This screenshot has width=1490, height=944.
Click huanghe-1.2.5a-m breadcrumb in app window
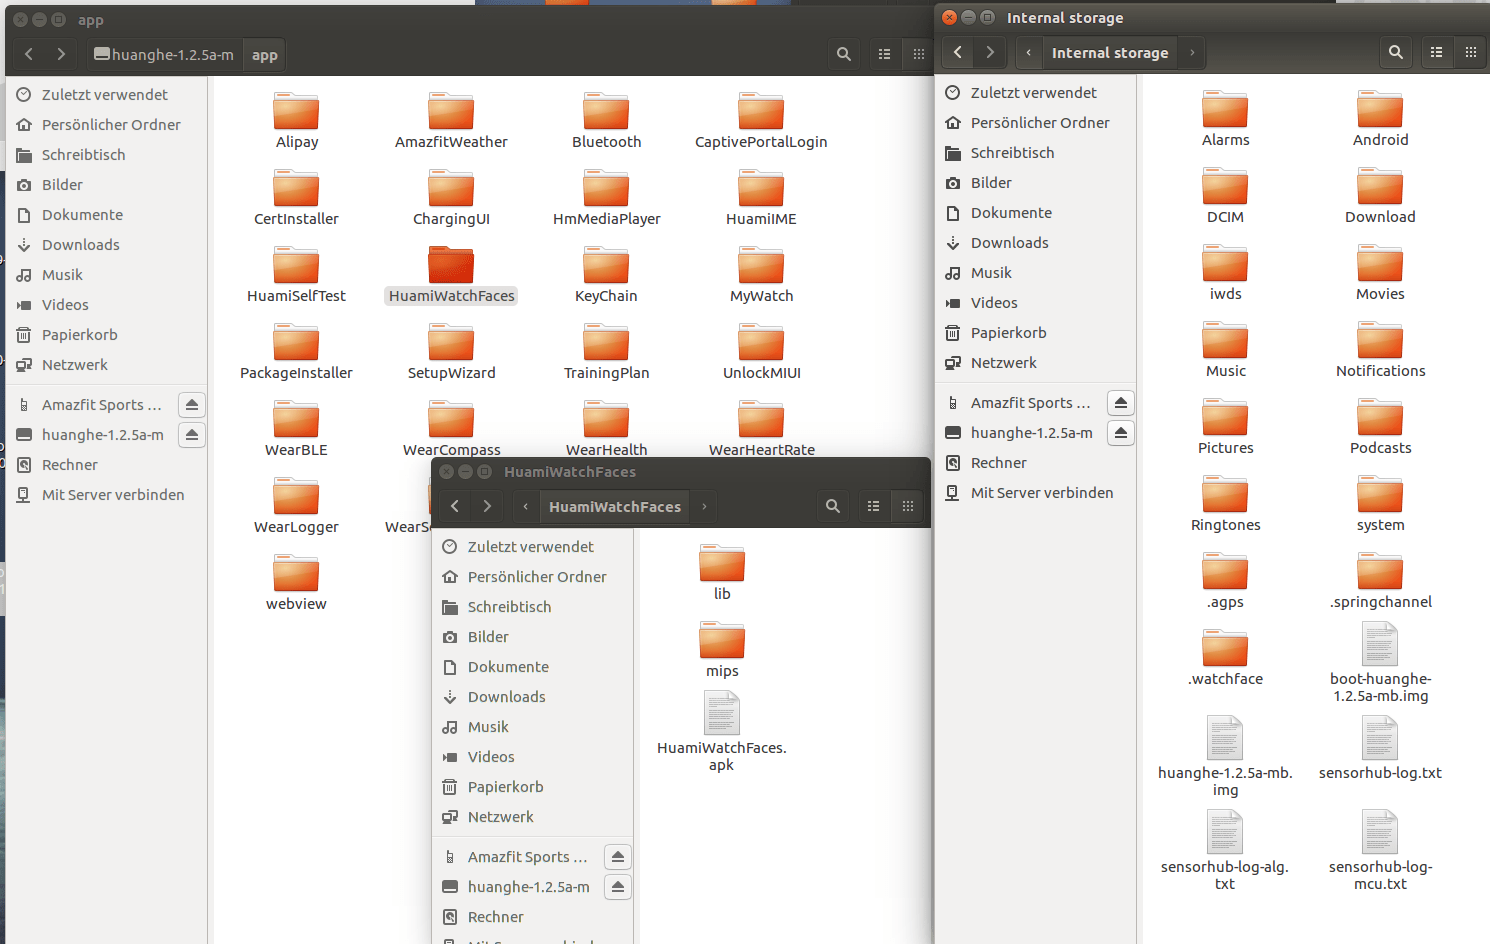164,55
